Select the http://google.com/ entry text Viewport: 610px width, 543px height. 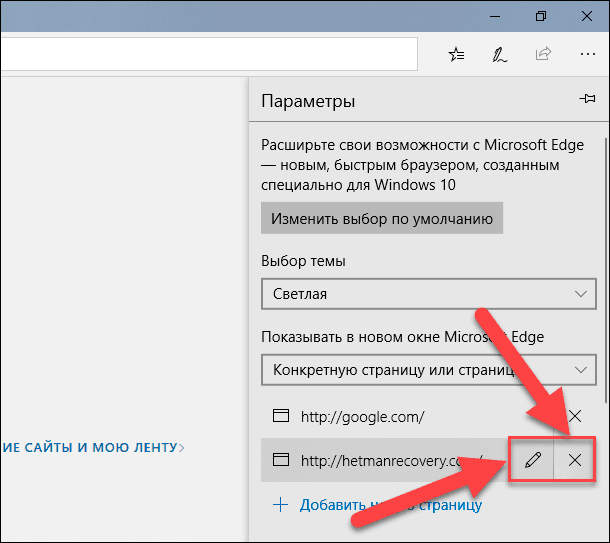pyautogui.click(x=363, y=417)
